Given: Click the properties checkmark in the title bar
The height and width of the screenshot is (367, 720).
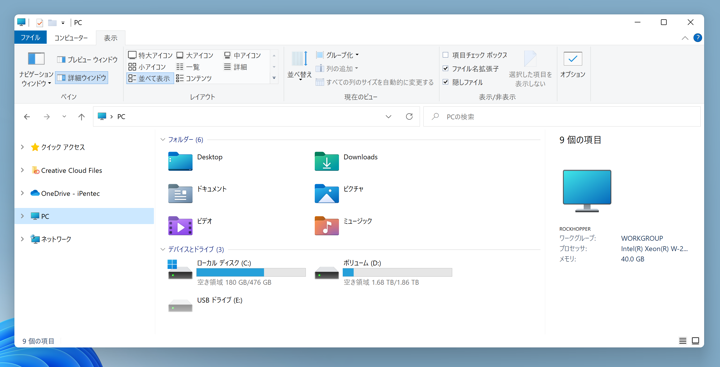Looking at the screenshot, I should (40, 23).
